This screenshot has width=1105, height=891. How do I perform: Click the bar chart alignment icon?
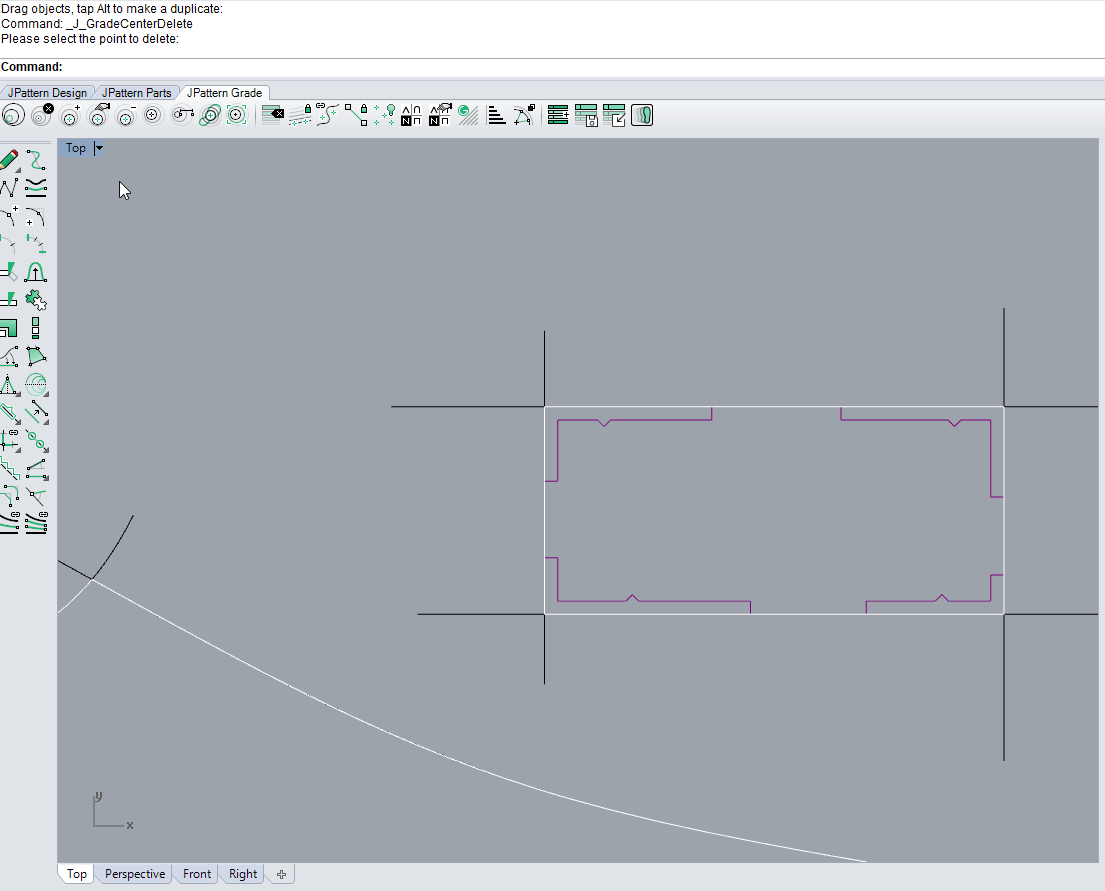(x=497, y=116)
